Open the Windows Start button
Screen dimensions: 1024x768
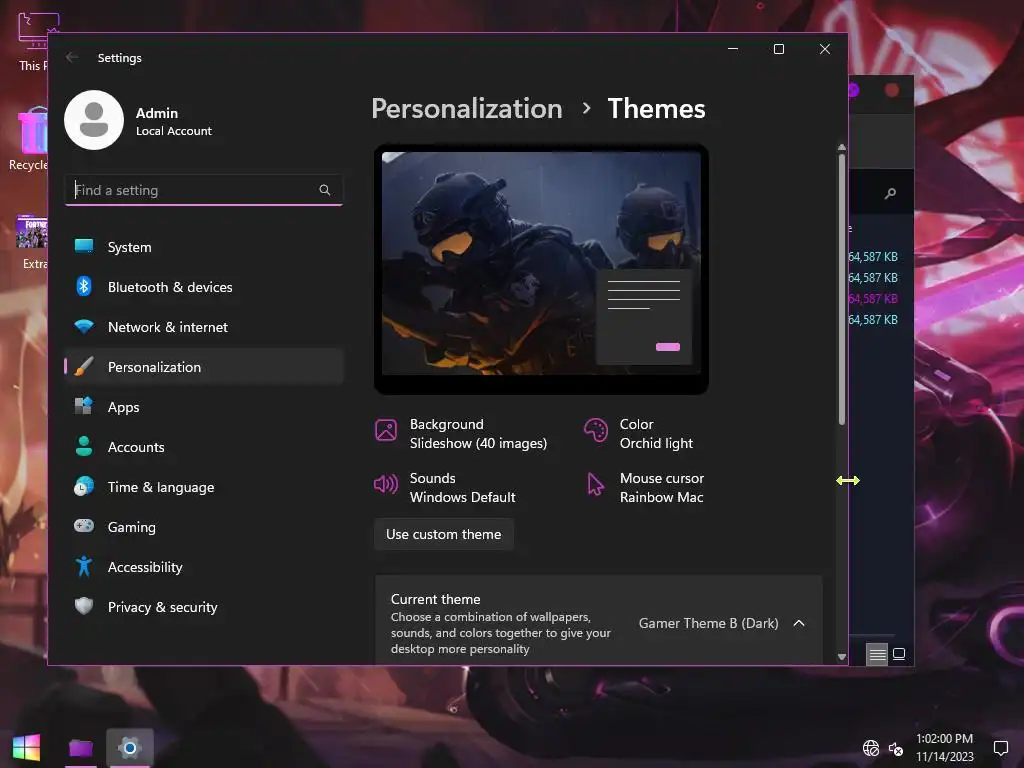pyautogui.click(x=26, y=748)
